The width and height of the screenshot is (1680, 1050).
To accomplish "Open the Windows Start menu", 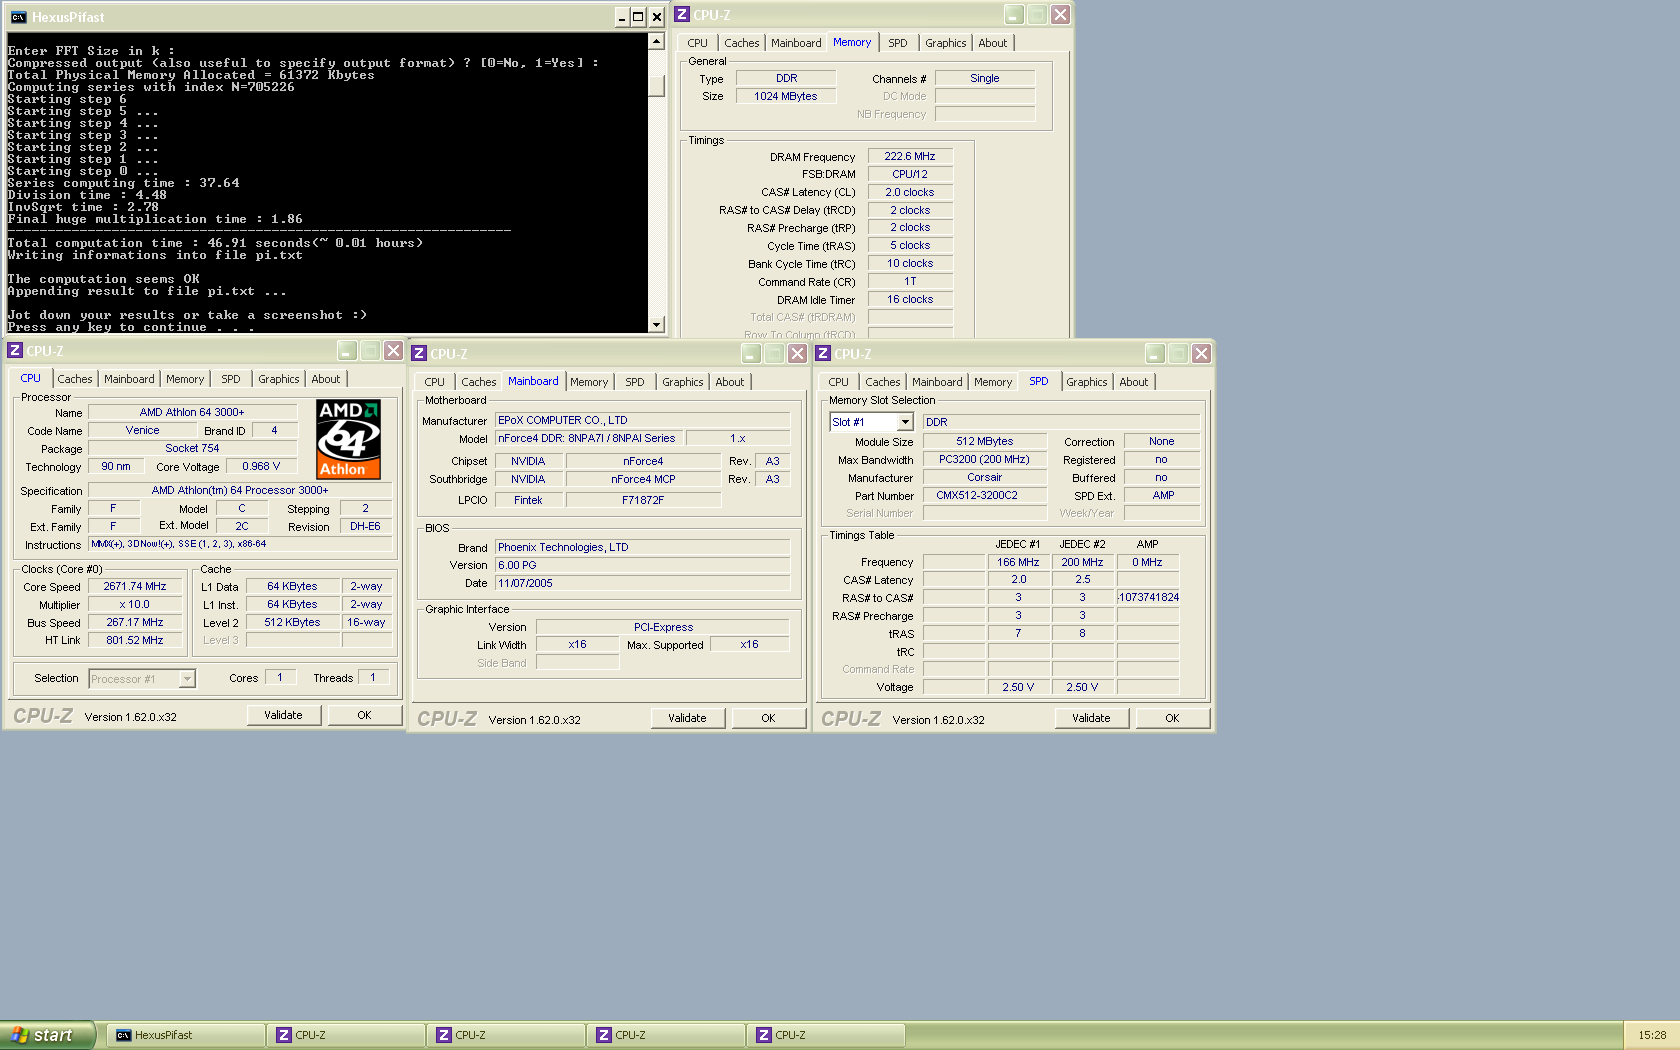I will [x=47, y=1035].
